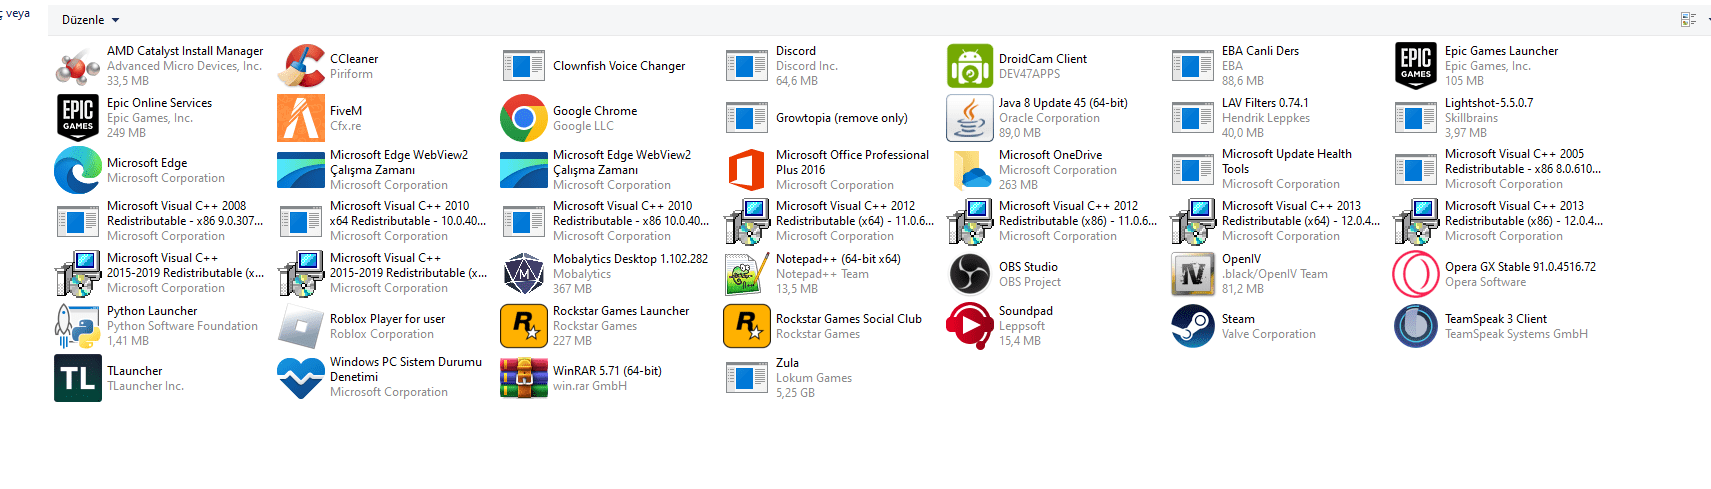Select the OBS Studio icon
The image size is (1711, 489).
click(970, 274)
